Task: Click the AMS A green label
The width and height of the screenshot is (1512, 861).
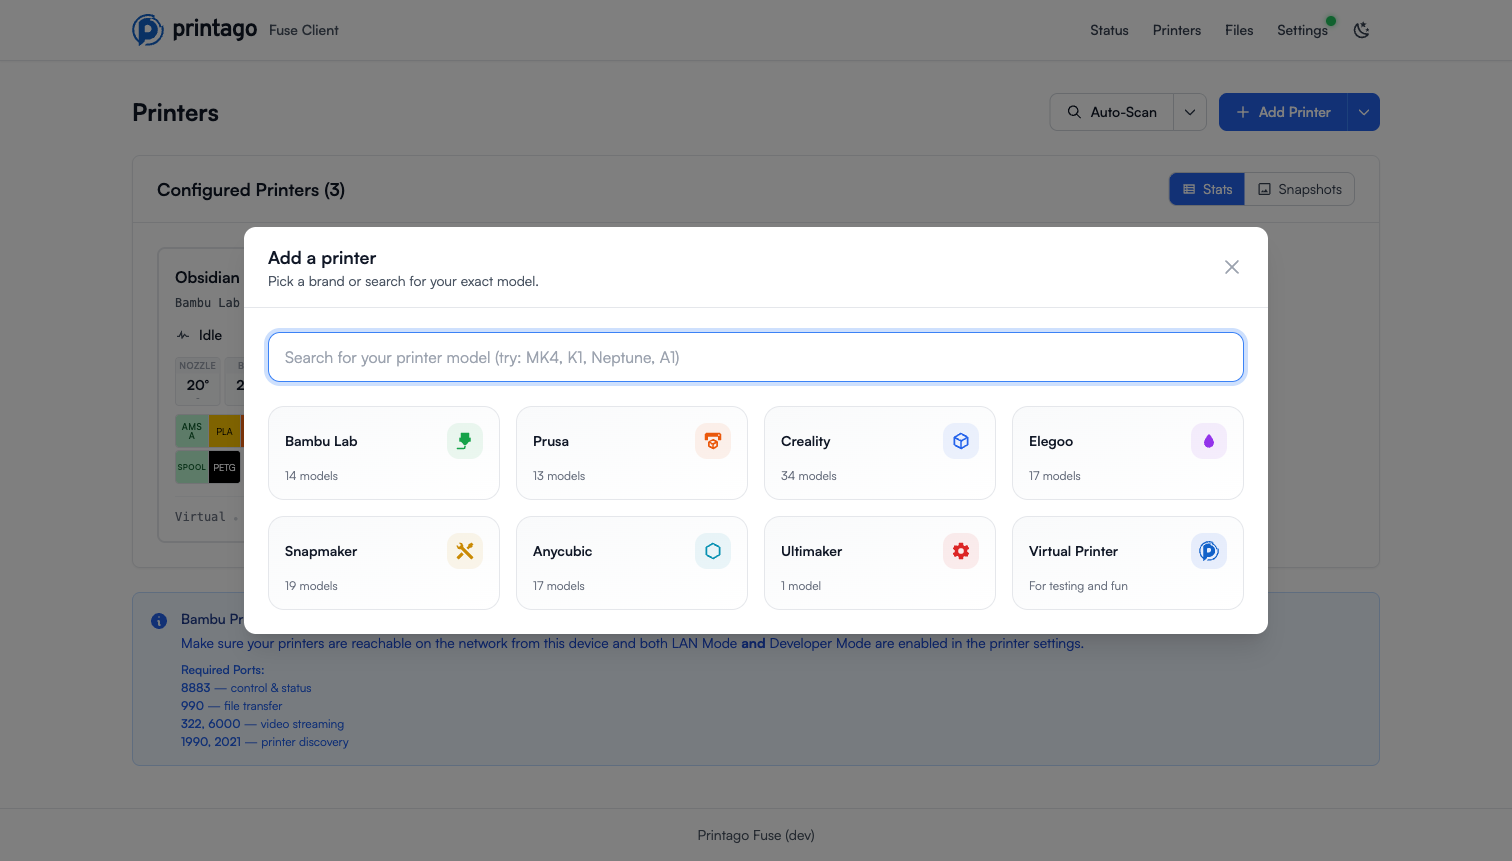Action: click(x=192, y=431)
